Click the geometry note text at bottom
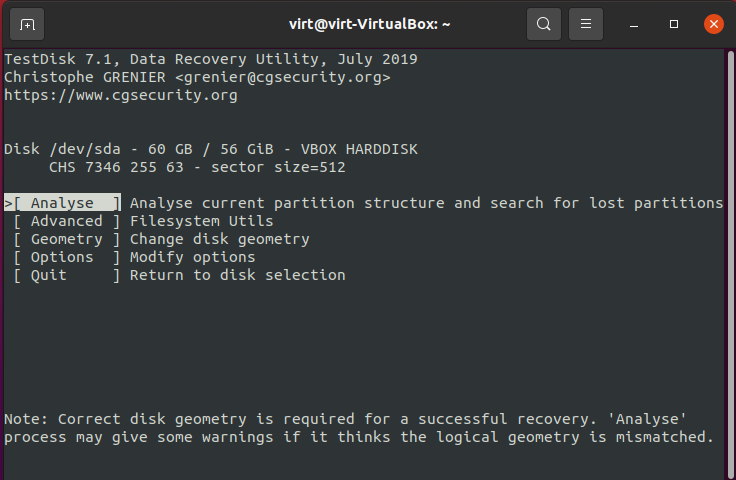This screenshot has height=480, width=736. [x=359, y=428]
